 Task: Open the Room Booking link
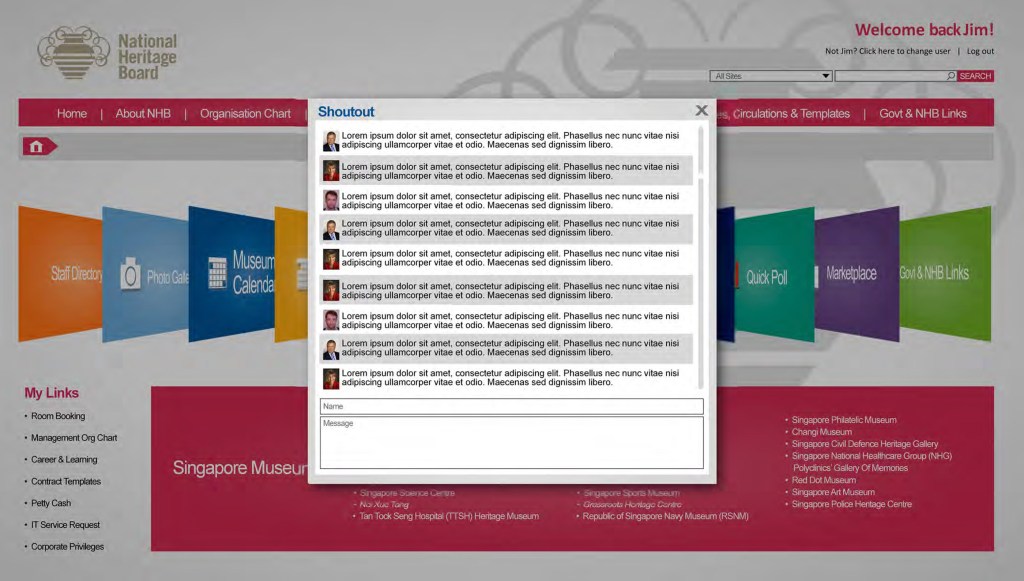tap(58, 416)
